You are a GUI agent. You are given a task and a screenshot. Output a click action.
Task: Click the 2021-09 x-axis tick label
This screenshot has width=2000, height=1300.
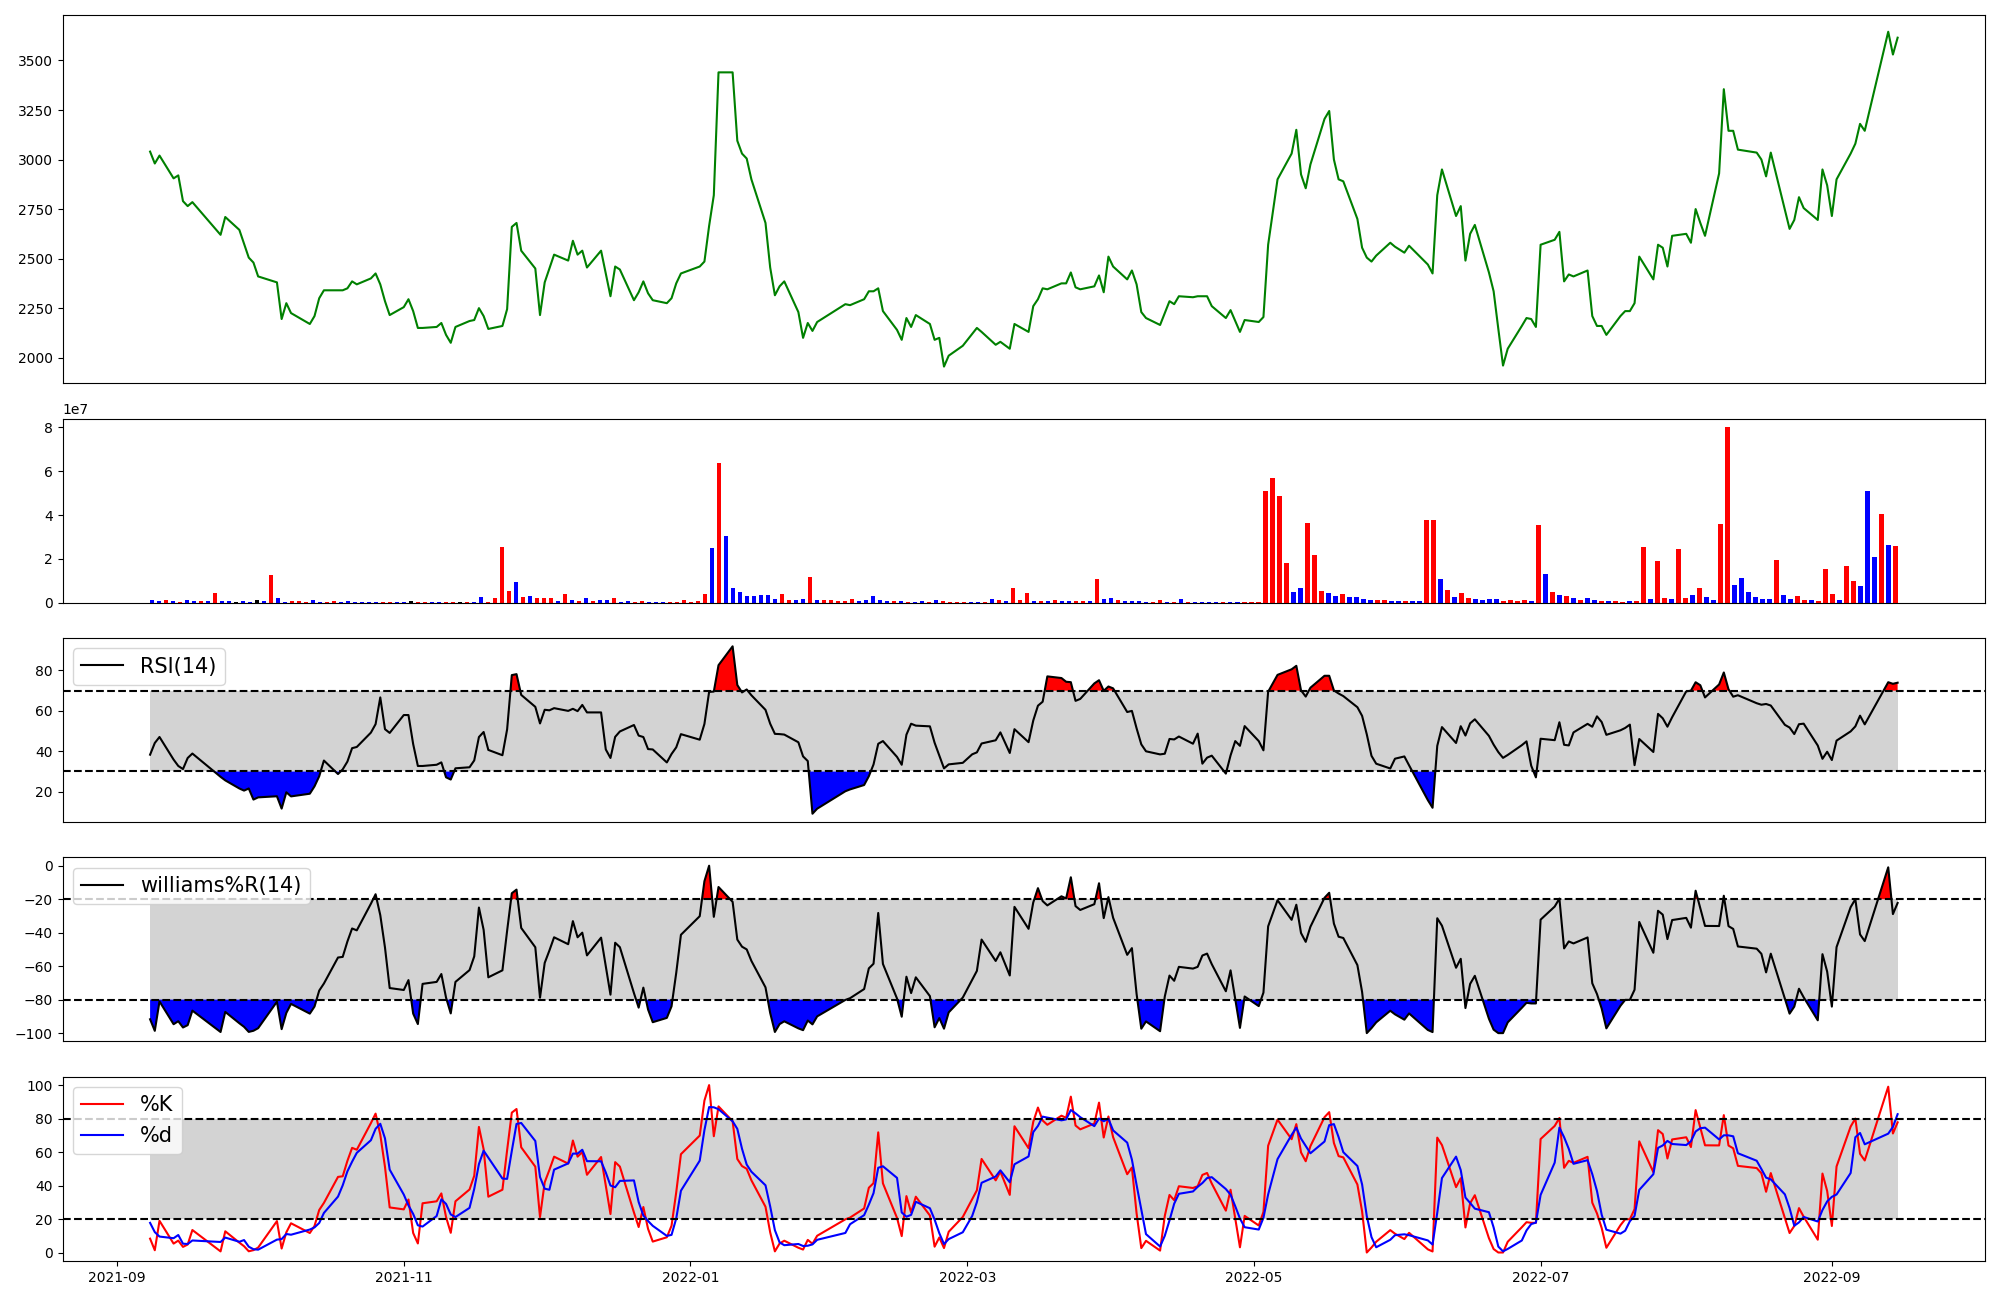[118, 1277]
